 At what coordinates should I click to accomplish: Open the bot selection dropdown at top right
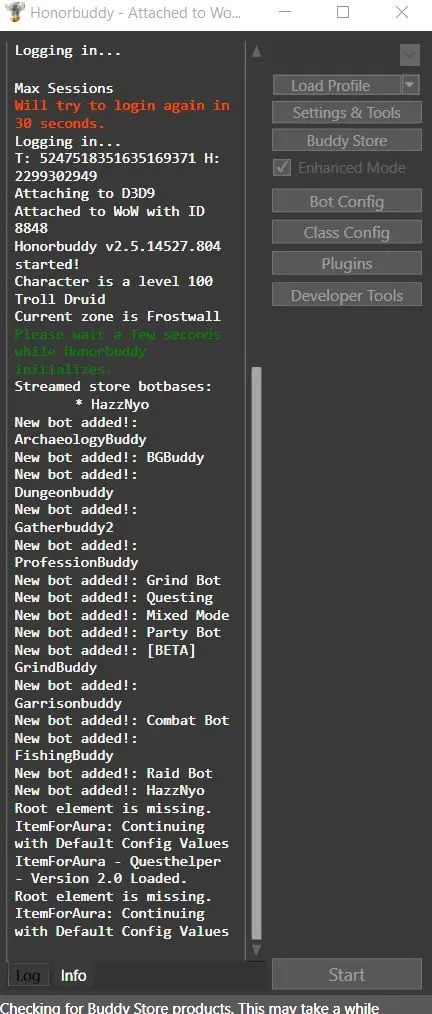409,56
